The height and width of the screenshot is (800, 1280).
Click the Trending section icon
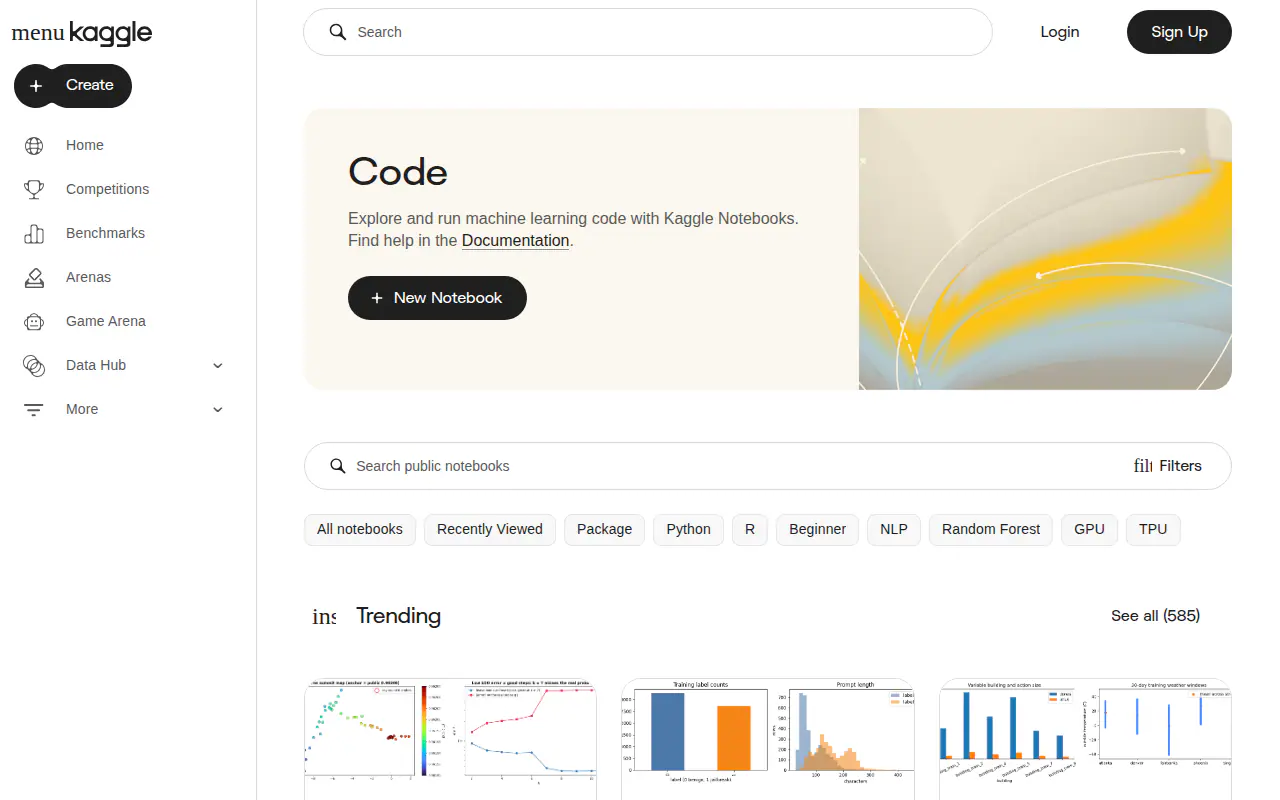click(x=324, y=616)
